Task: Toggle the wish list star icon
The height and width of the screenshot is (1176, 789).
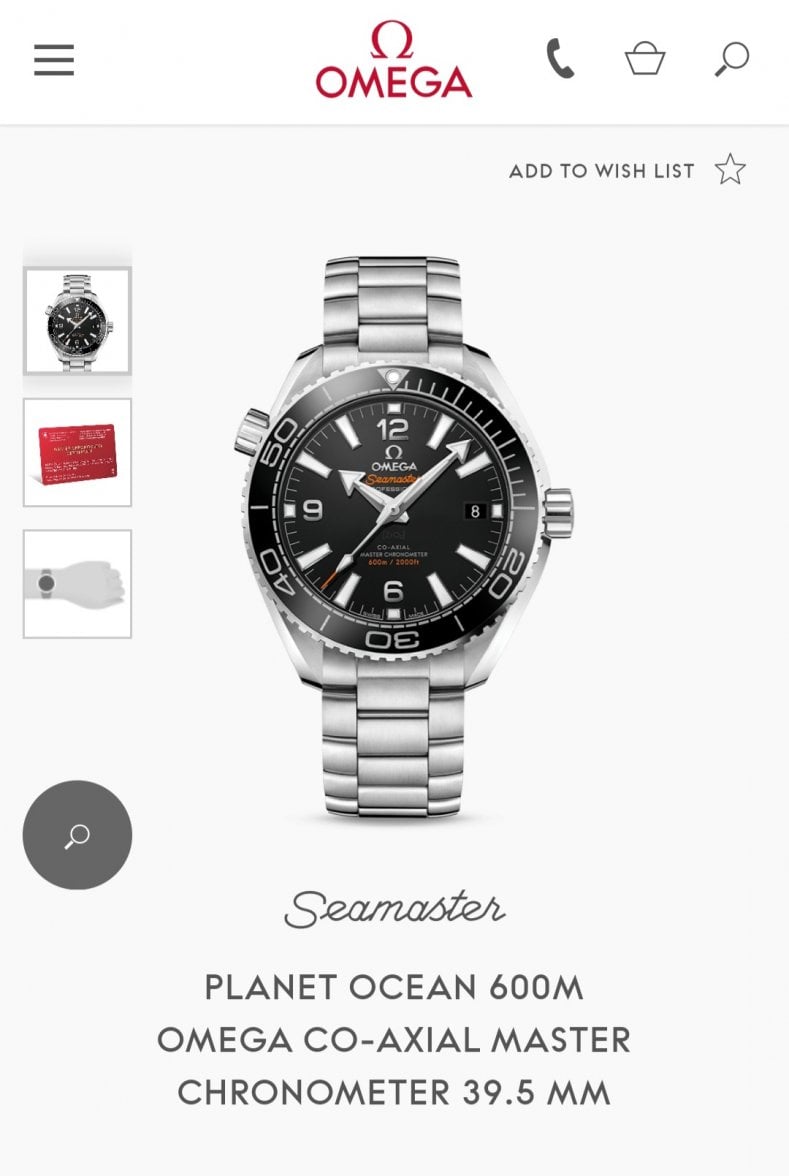Action: tap(730, 170)
